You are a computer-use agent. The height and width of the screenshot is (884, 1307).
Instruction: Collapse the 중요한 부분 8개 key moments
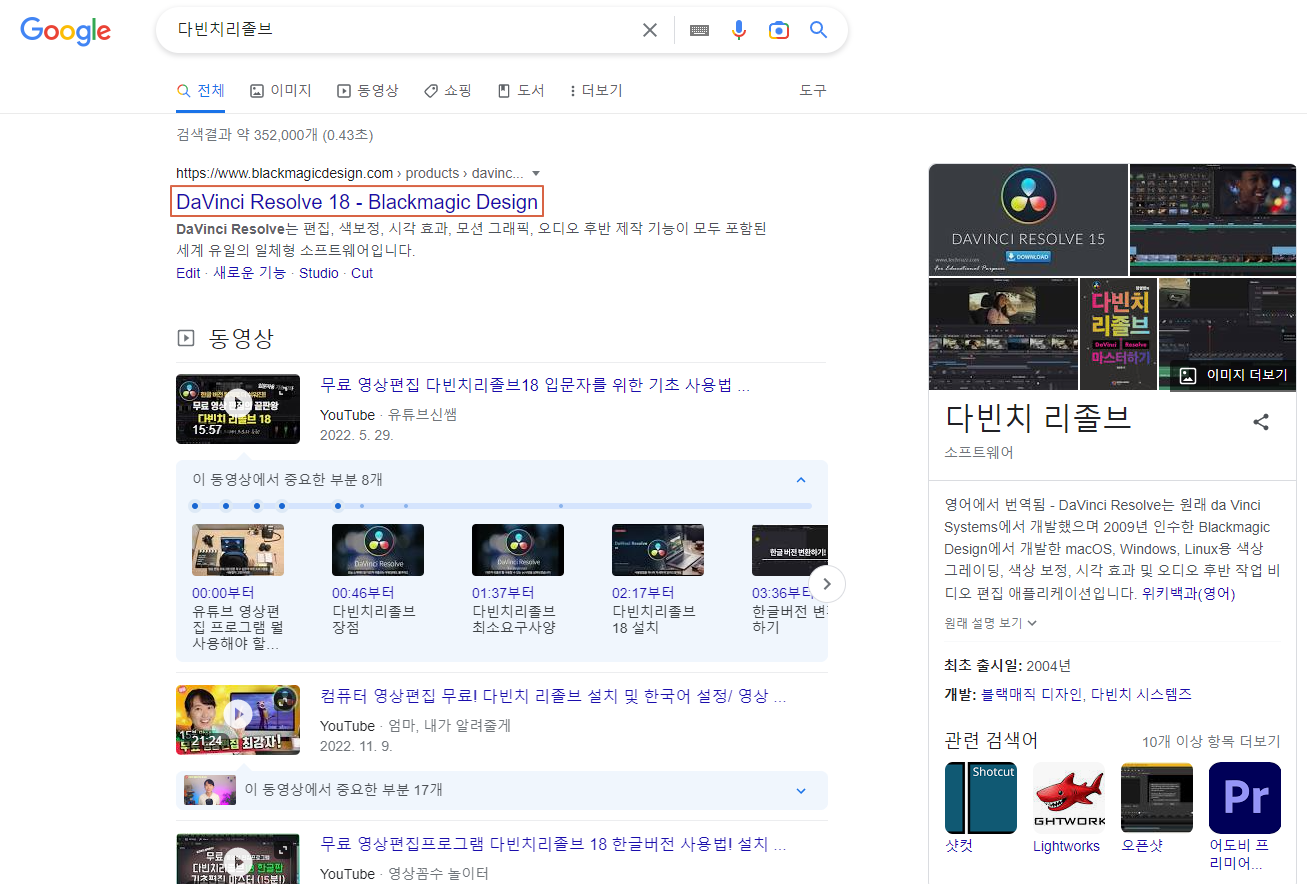pos(801,480)
